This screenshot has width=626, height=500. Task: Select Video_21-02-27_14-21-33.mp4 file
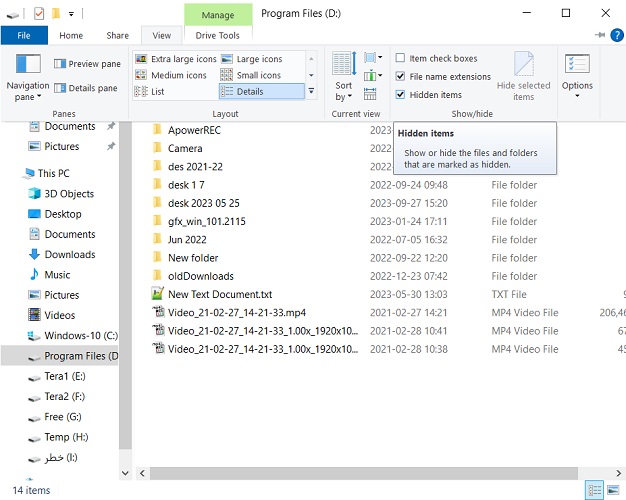click(x=237, y=313)
